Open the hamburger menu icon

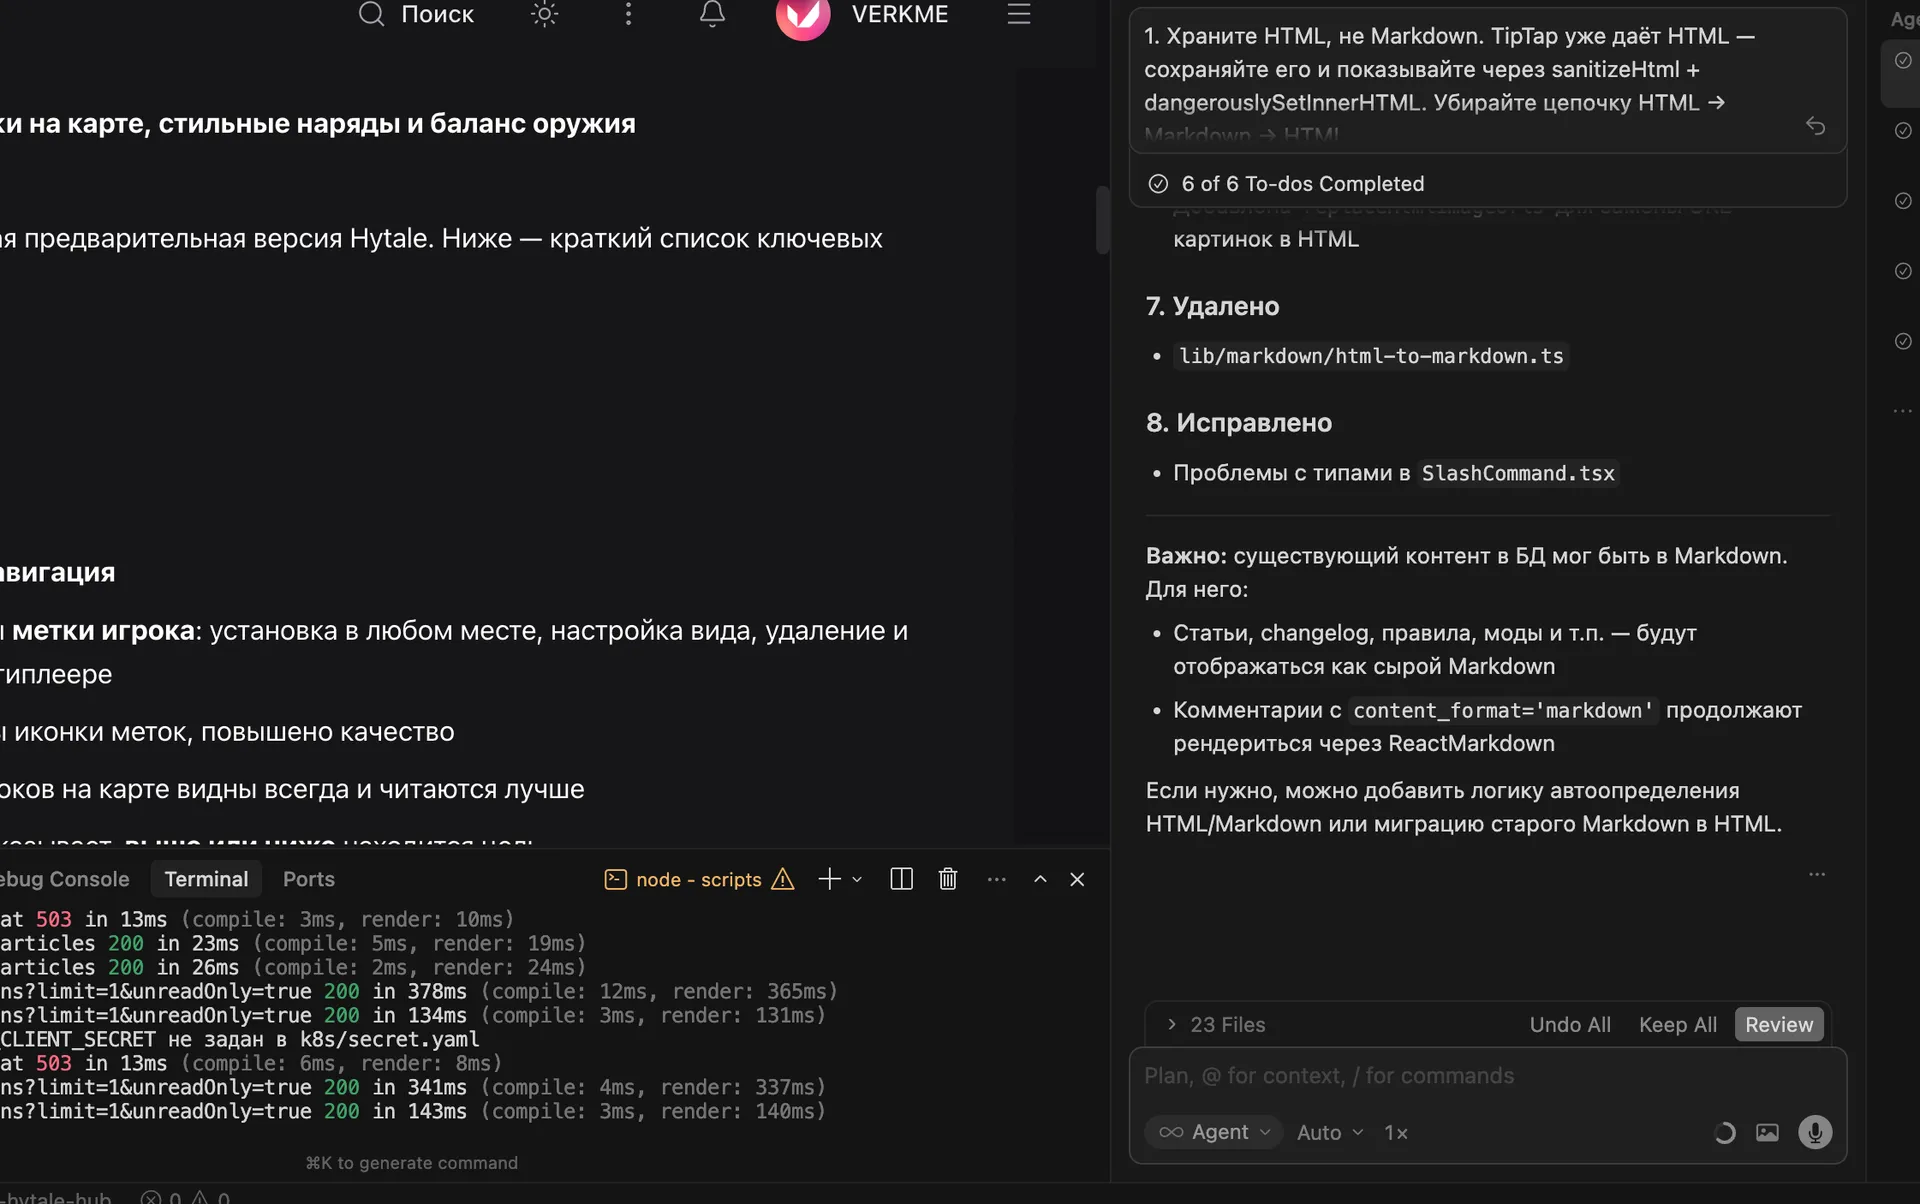click(x=1018, y=14)
